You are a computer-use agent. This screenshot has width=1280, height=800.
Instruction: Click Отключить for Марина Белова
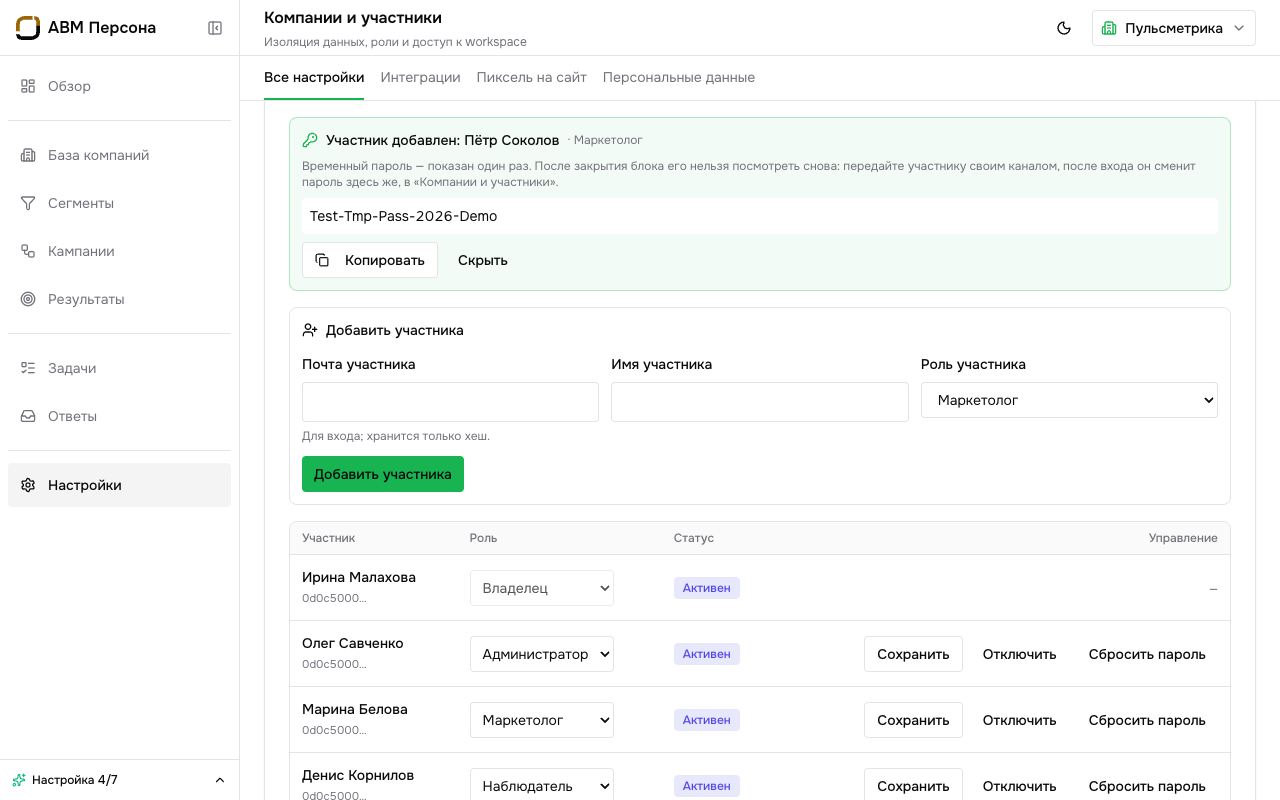1020,720
